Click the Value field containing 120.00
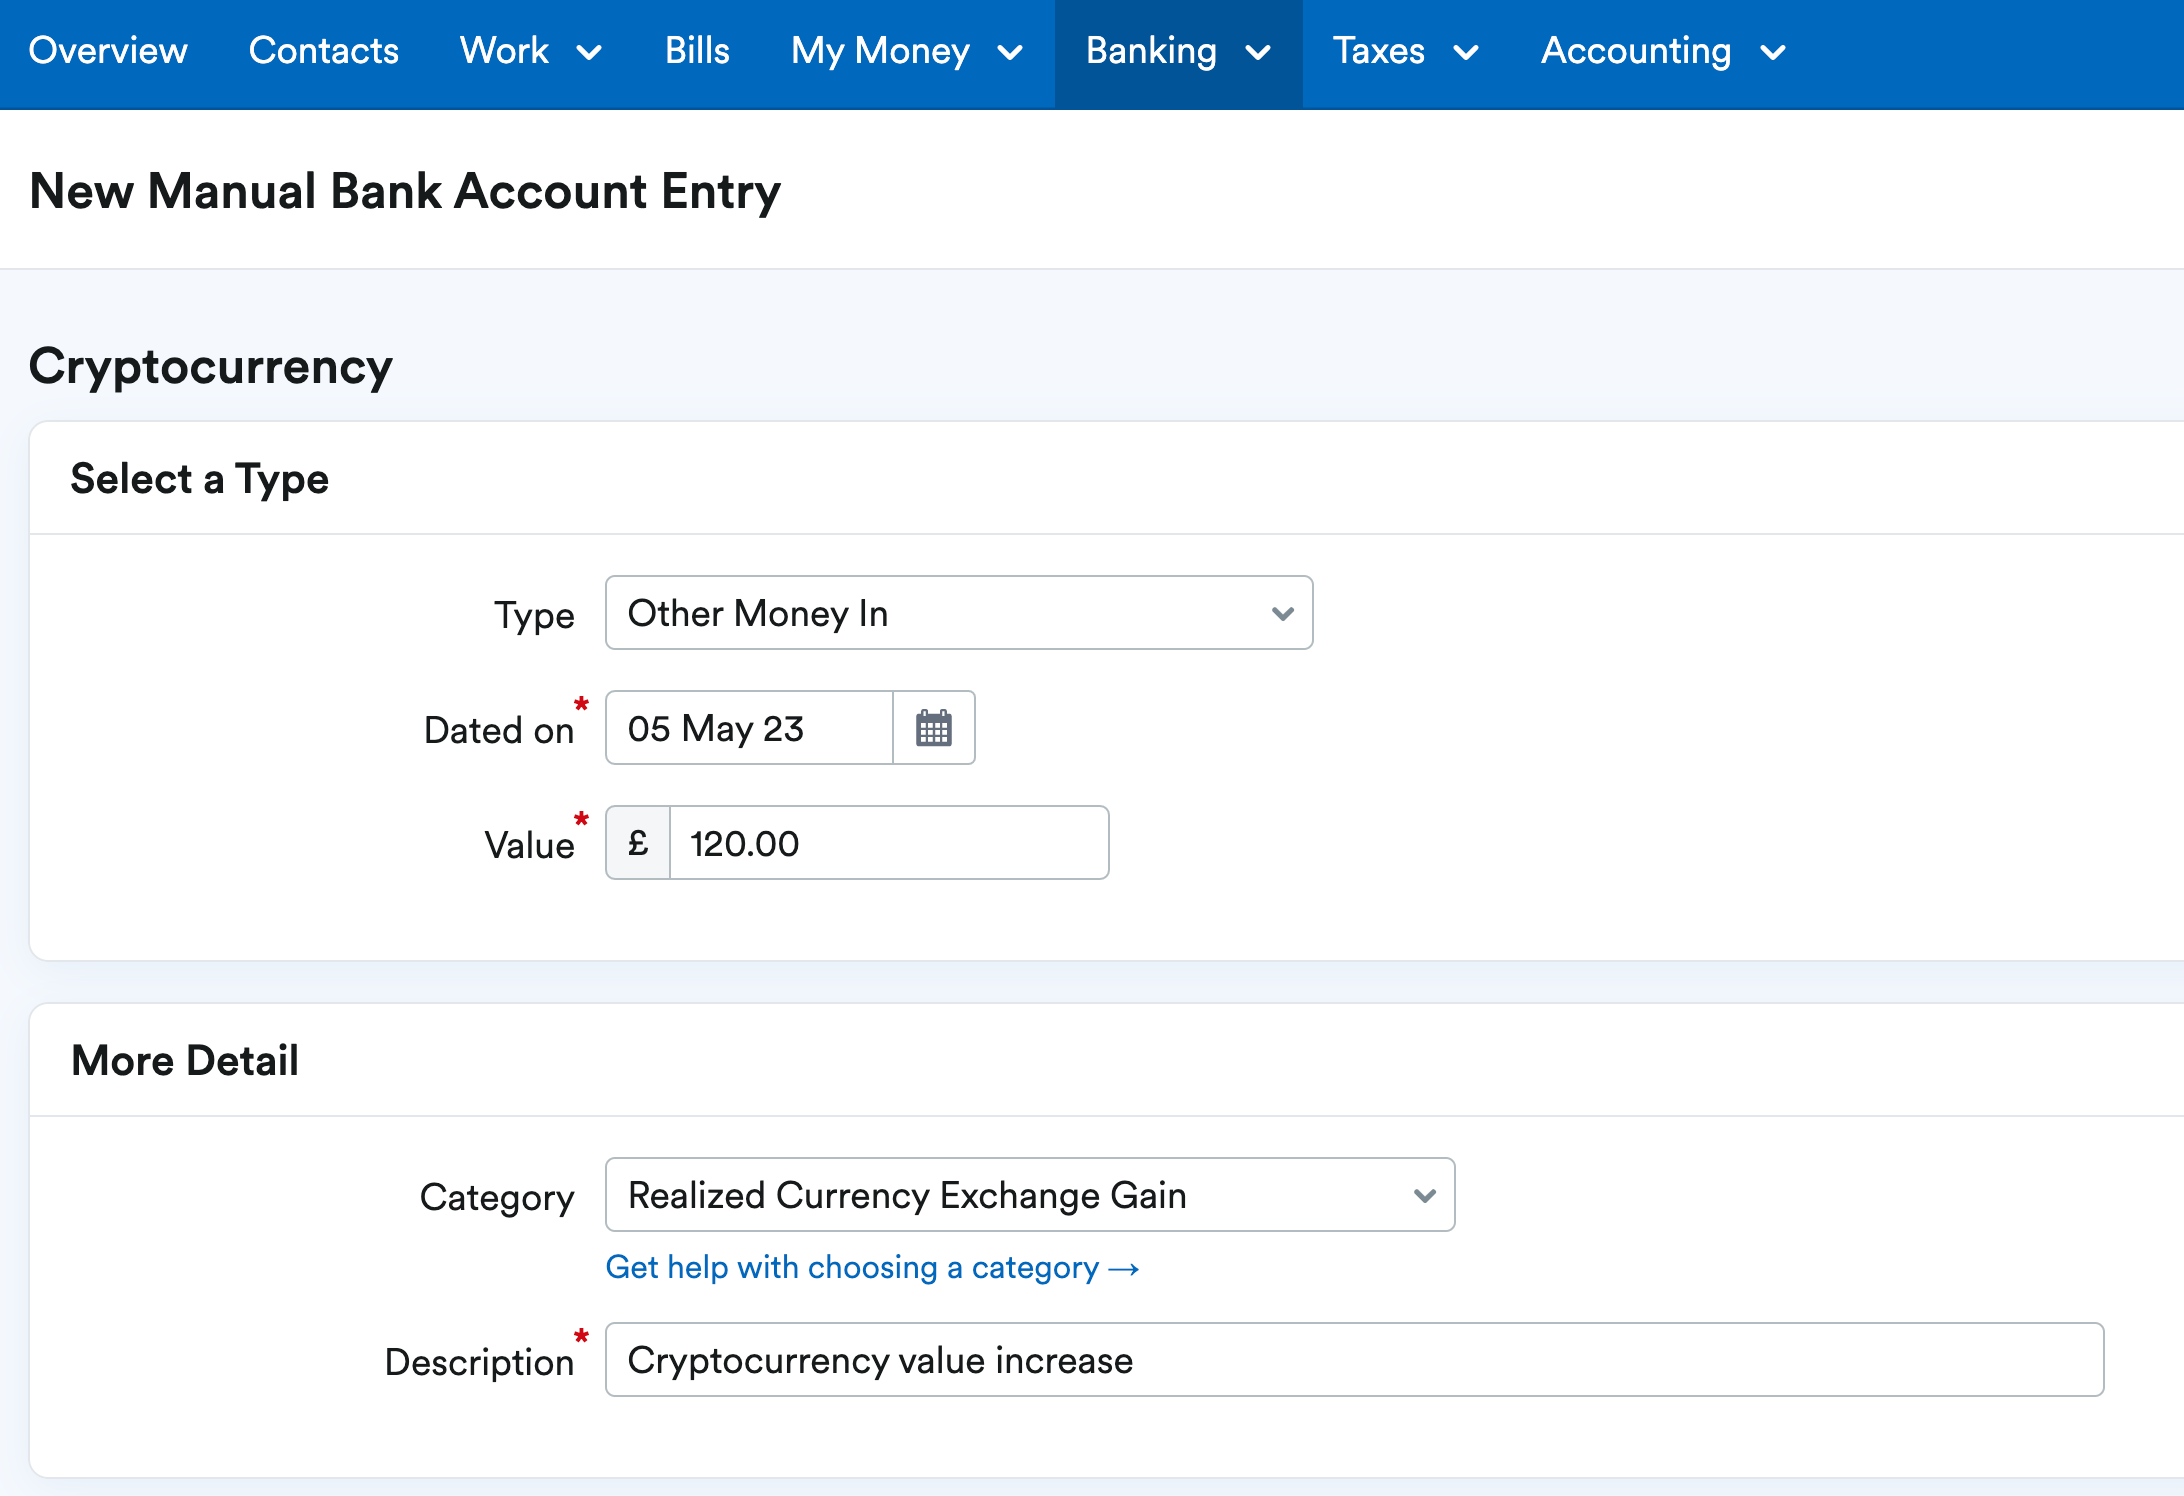2184x1496 pixels. tap(889, 843)
